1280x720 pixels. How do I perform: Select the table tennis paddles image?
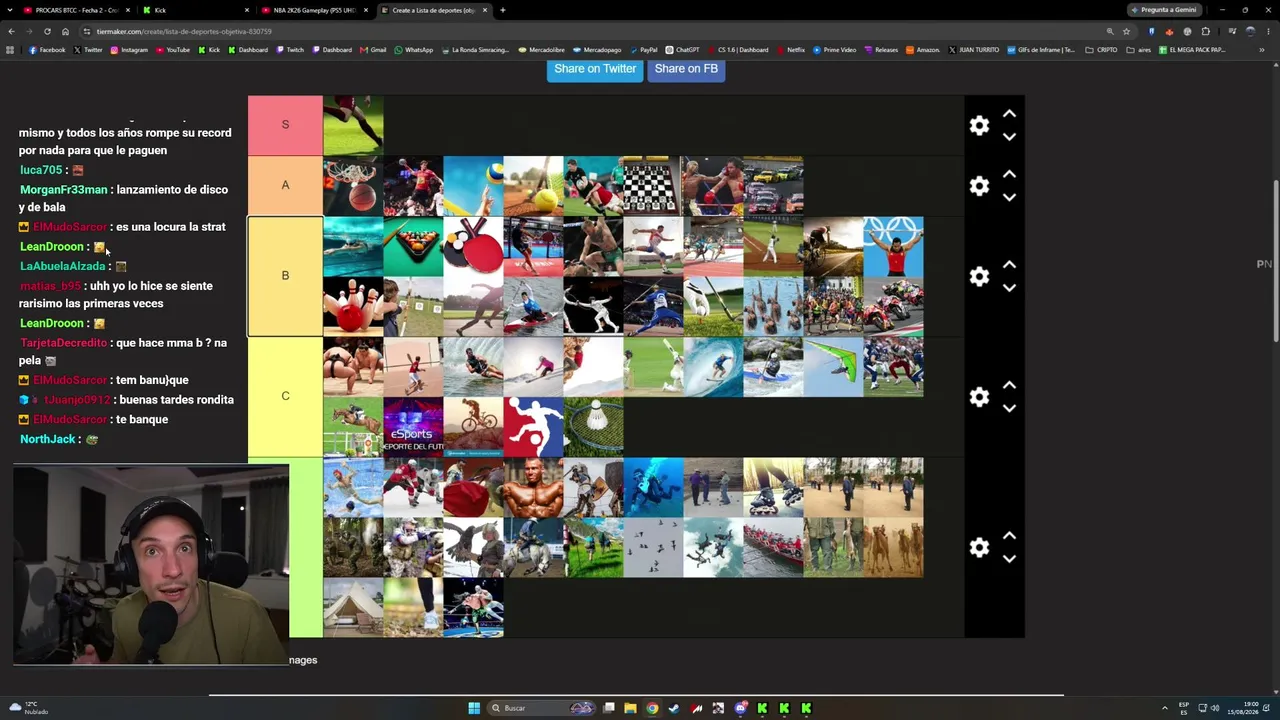pyautogui.click(x=473, y=246)
